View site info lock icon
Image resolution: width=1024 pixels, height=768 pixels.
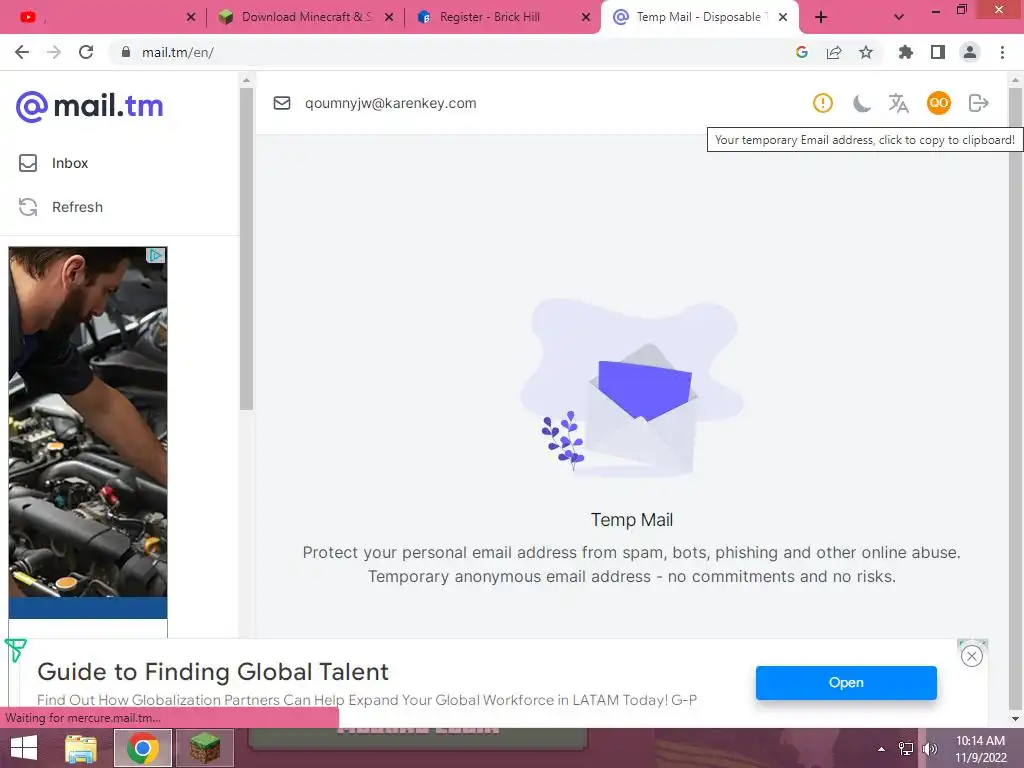tap(126, 52)
